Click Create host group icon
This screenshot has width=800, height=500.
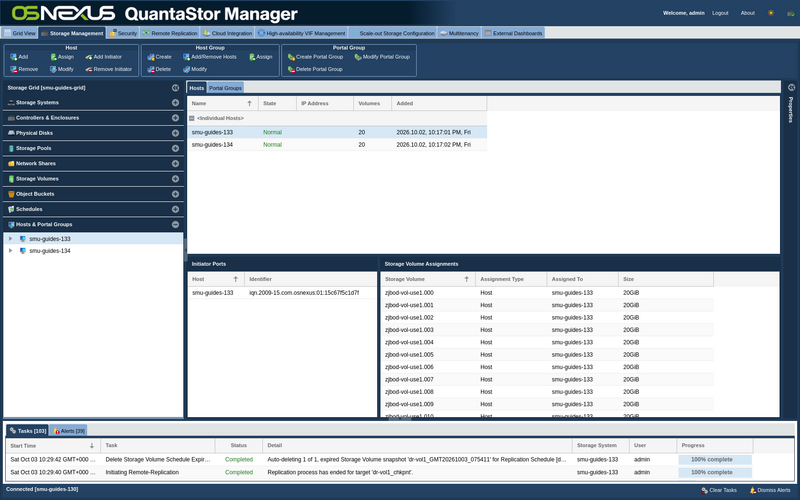pos(151,57)
